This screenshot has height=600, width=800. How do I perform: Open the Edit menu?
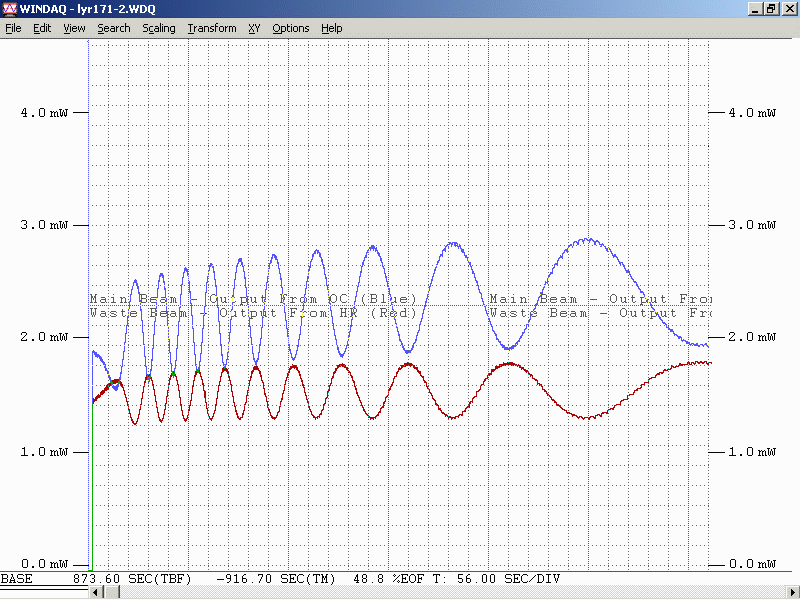click(42, 28)
